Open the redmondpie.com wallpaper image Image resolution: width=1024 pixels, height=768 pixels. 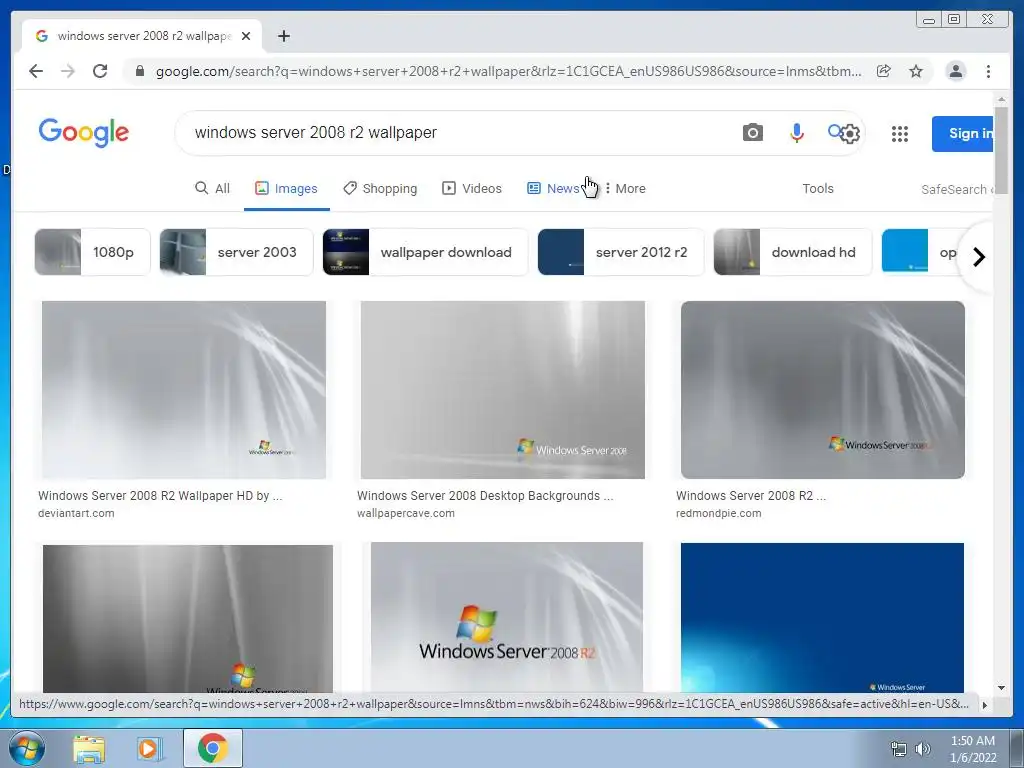click(x=822, y=390)
